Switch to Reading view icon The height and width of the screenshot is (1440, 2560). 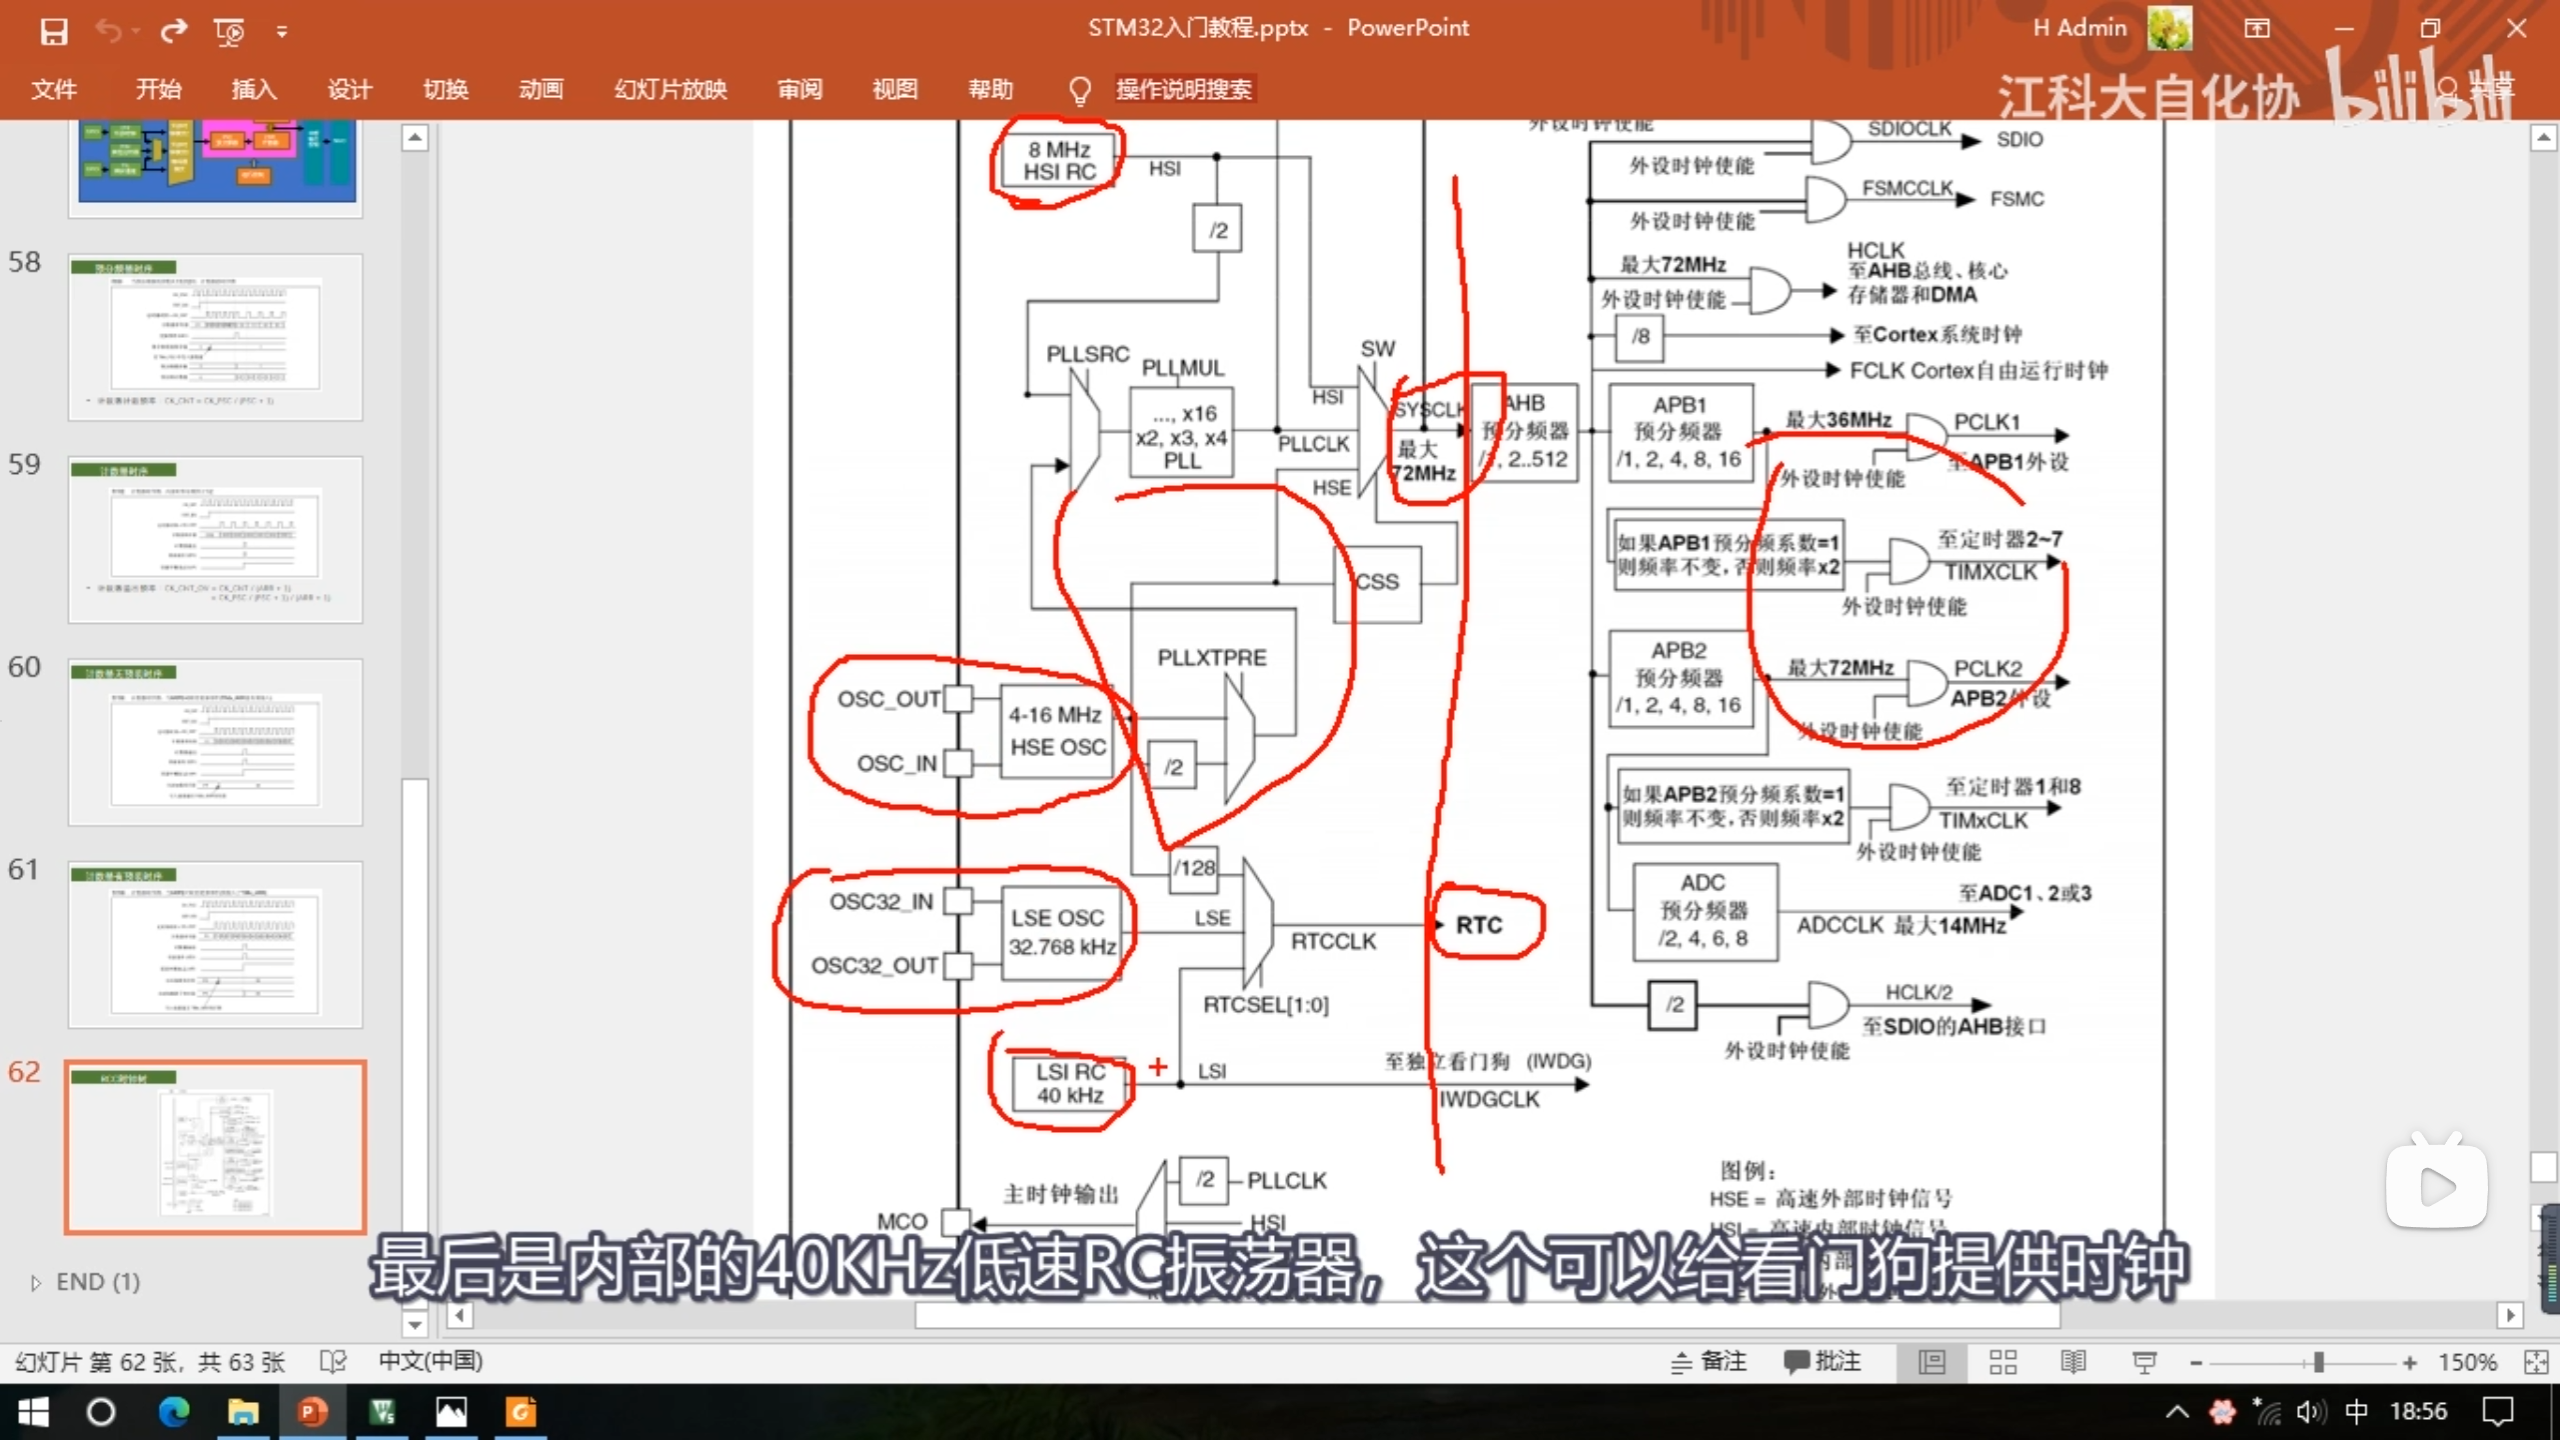pos(2073,1362)
